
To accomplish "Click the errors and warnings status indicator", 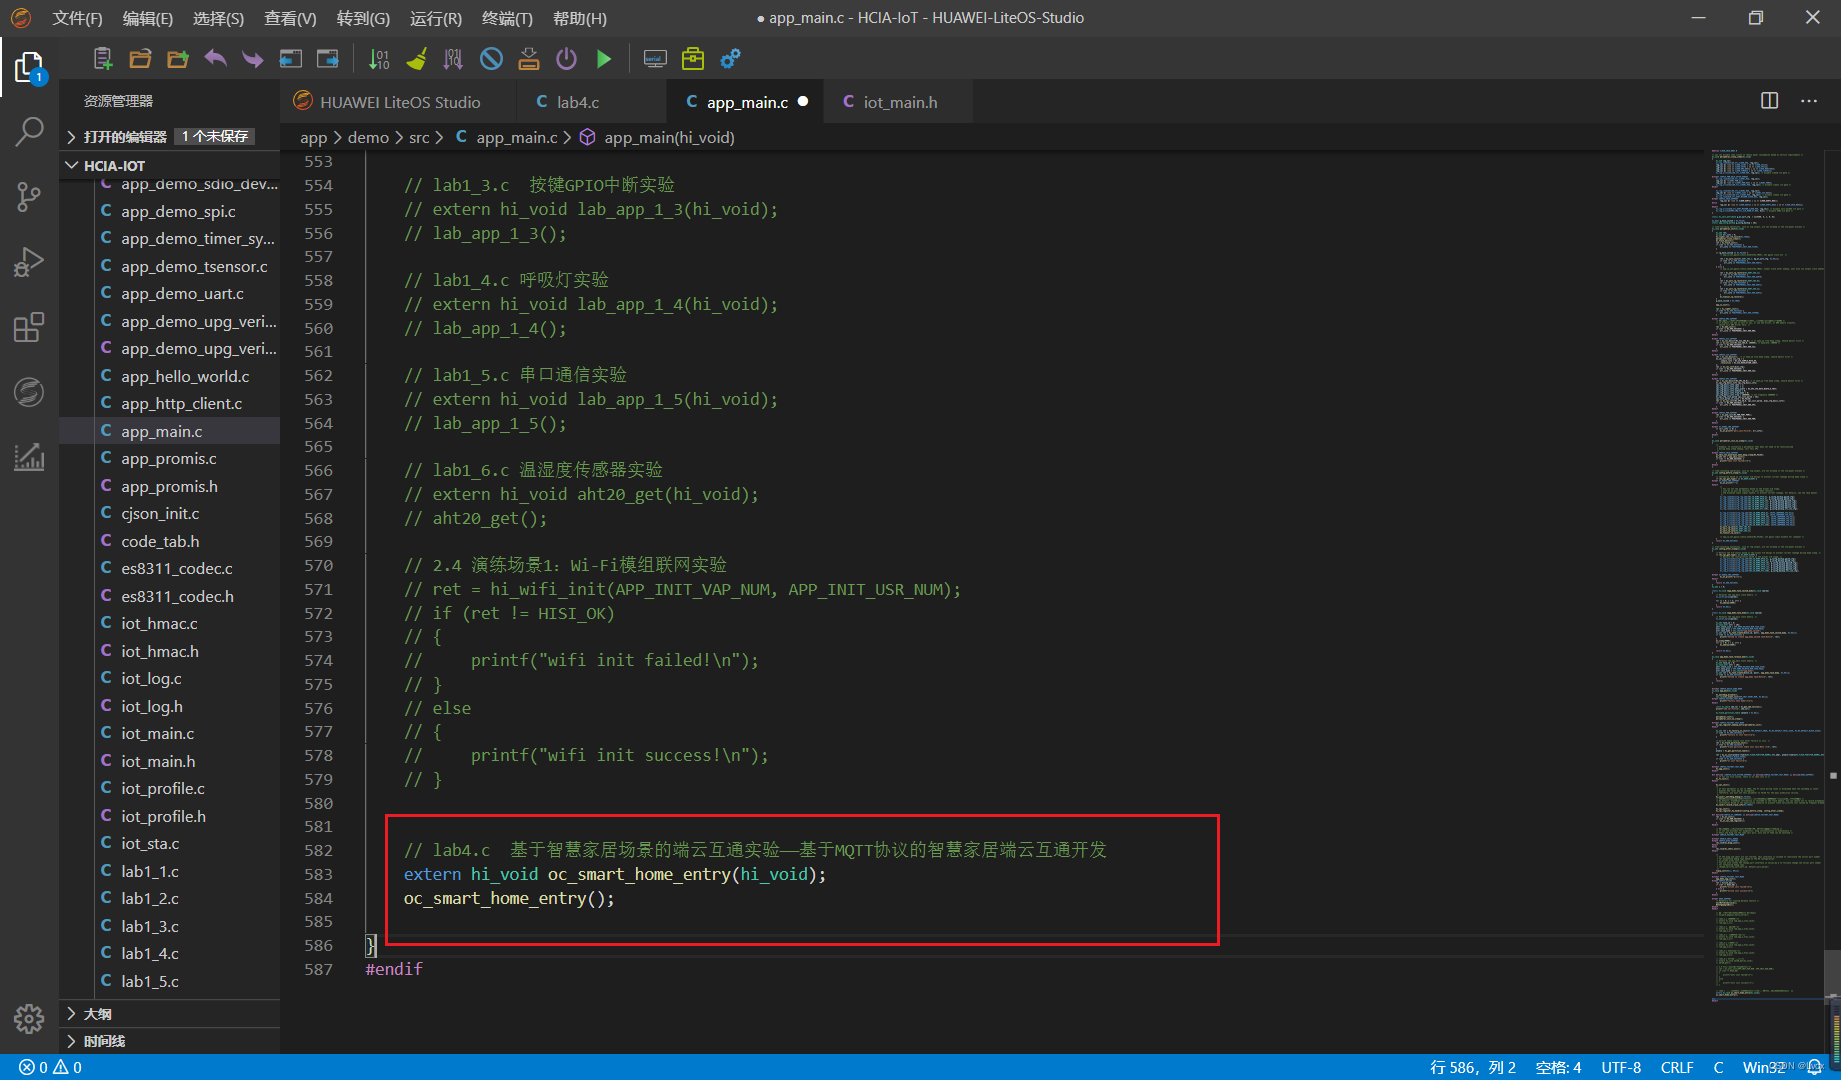I will tap(51, 1067).
